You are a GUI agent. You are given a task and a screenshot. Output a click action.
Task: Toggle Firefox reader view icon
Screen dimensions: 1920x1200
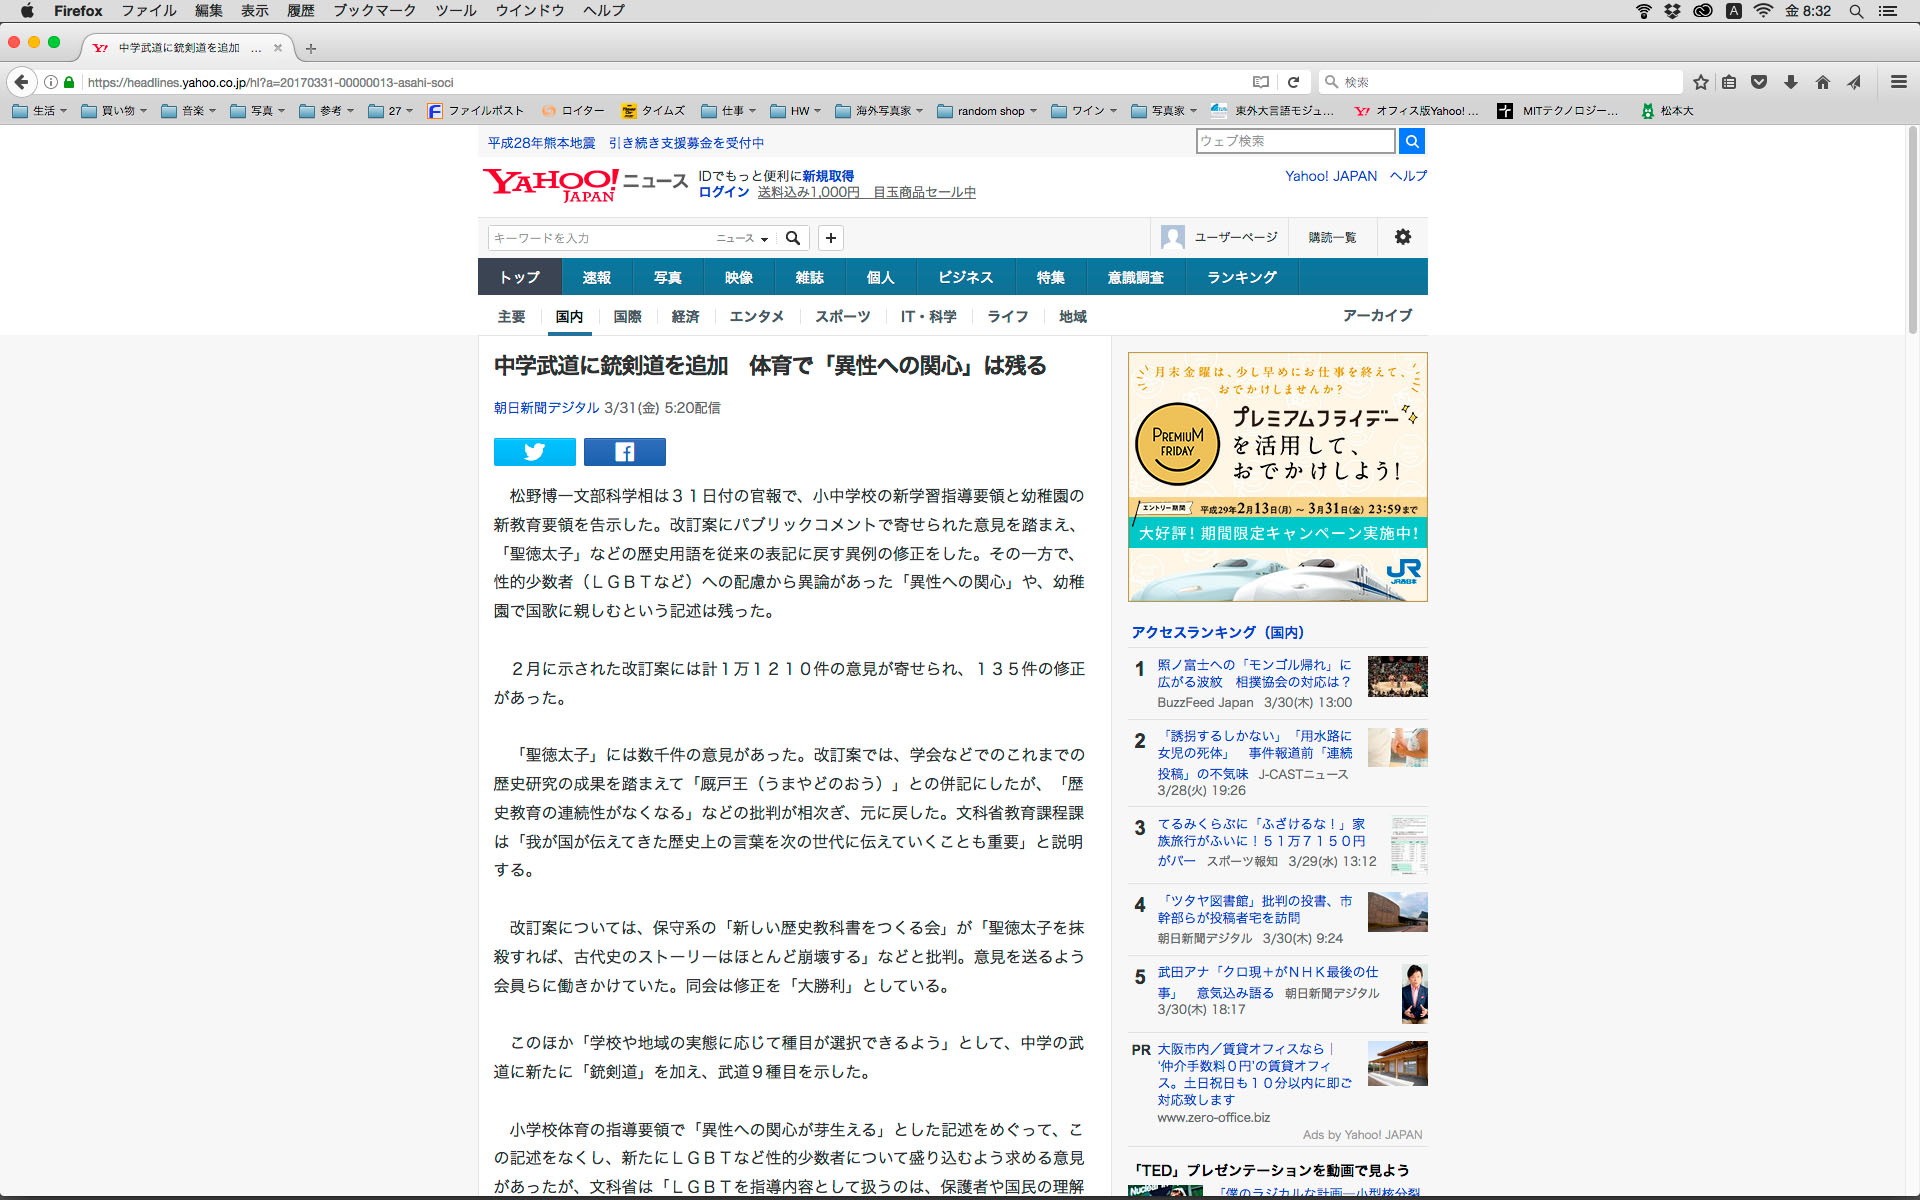coord(1261,82)
